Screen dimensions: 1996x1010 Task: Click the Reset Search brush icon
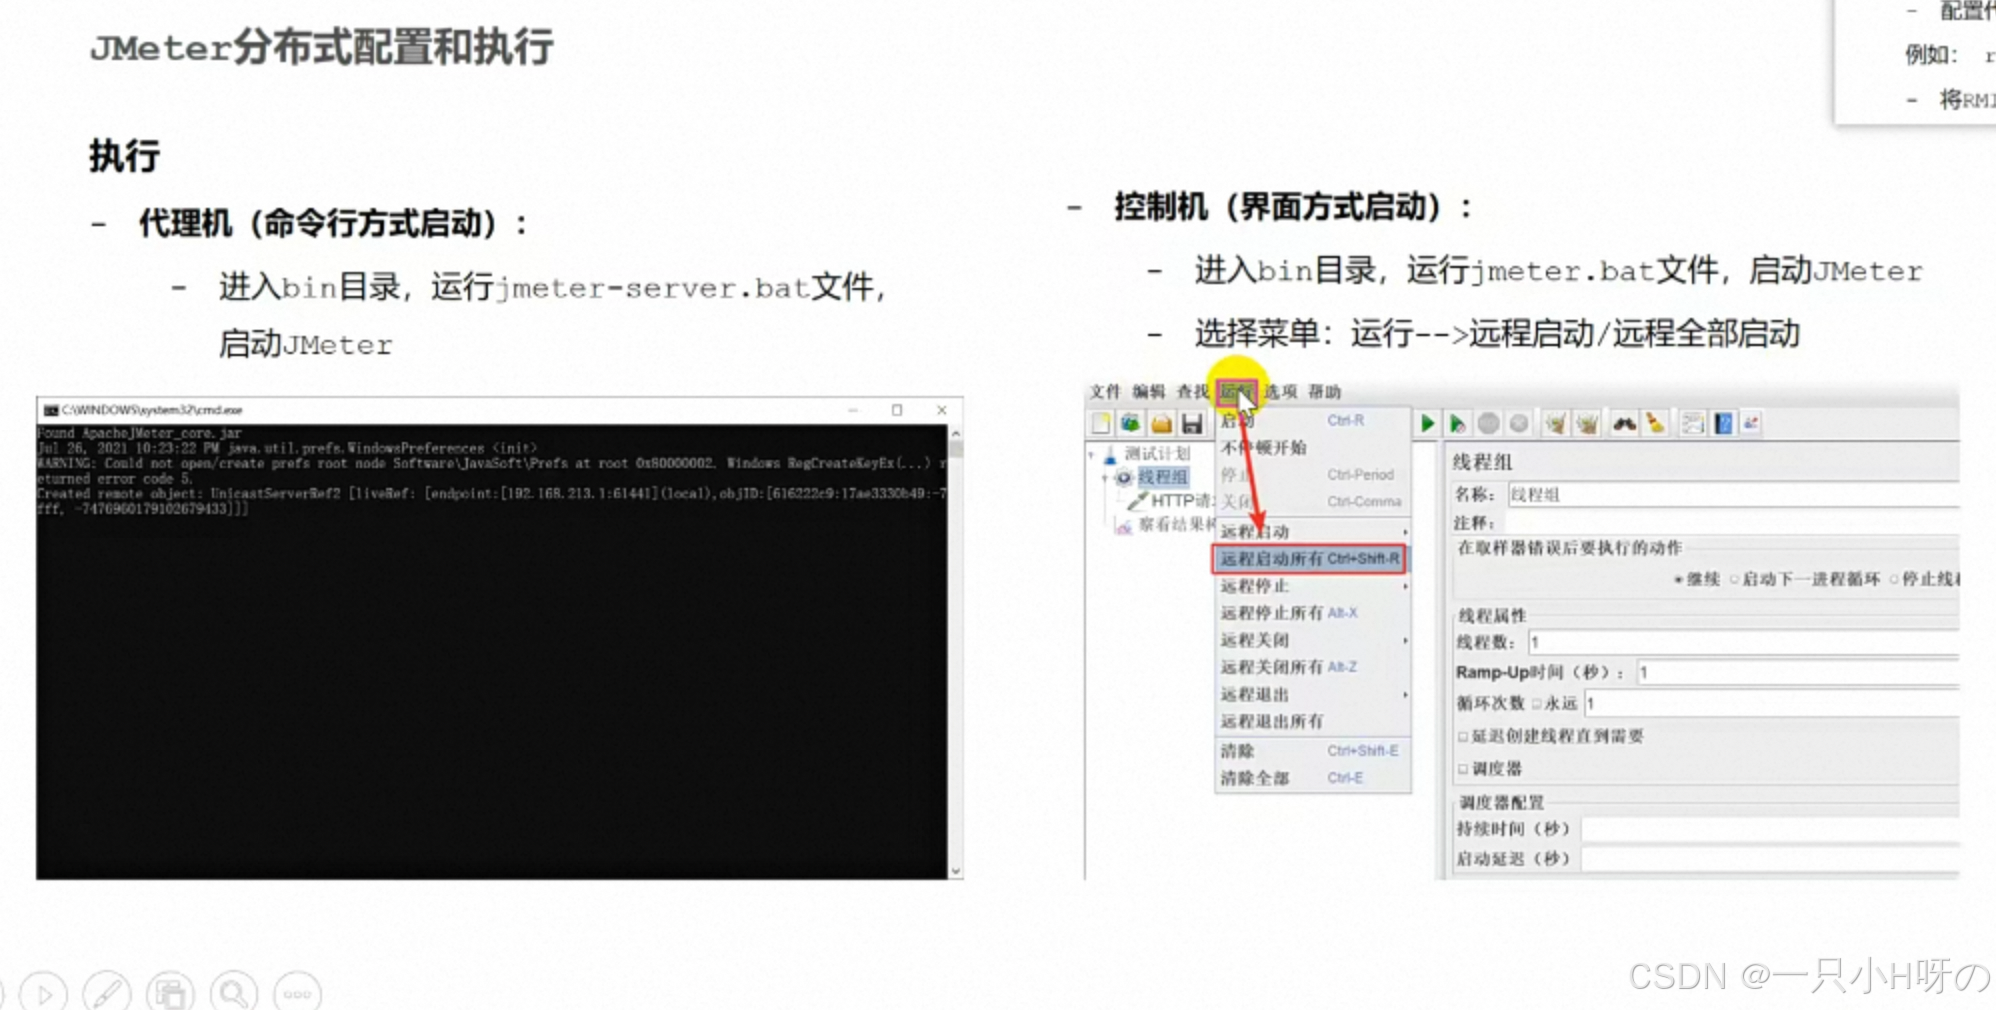tap(1656, 424)
